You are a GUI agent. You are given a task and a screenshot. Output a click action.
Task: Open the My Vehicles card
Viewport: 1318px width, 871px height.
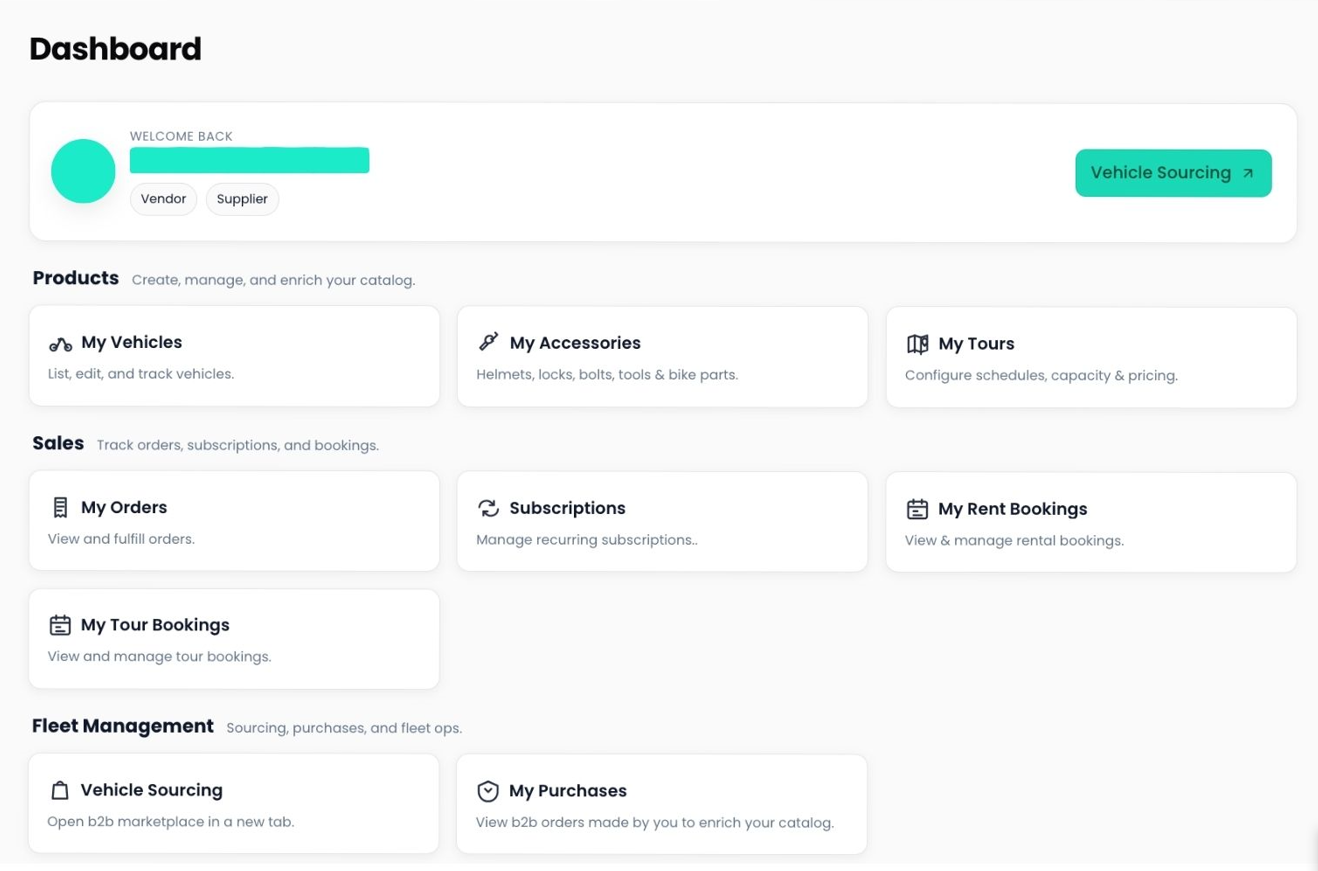click(x=234, y=356)
